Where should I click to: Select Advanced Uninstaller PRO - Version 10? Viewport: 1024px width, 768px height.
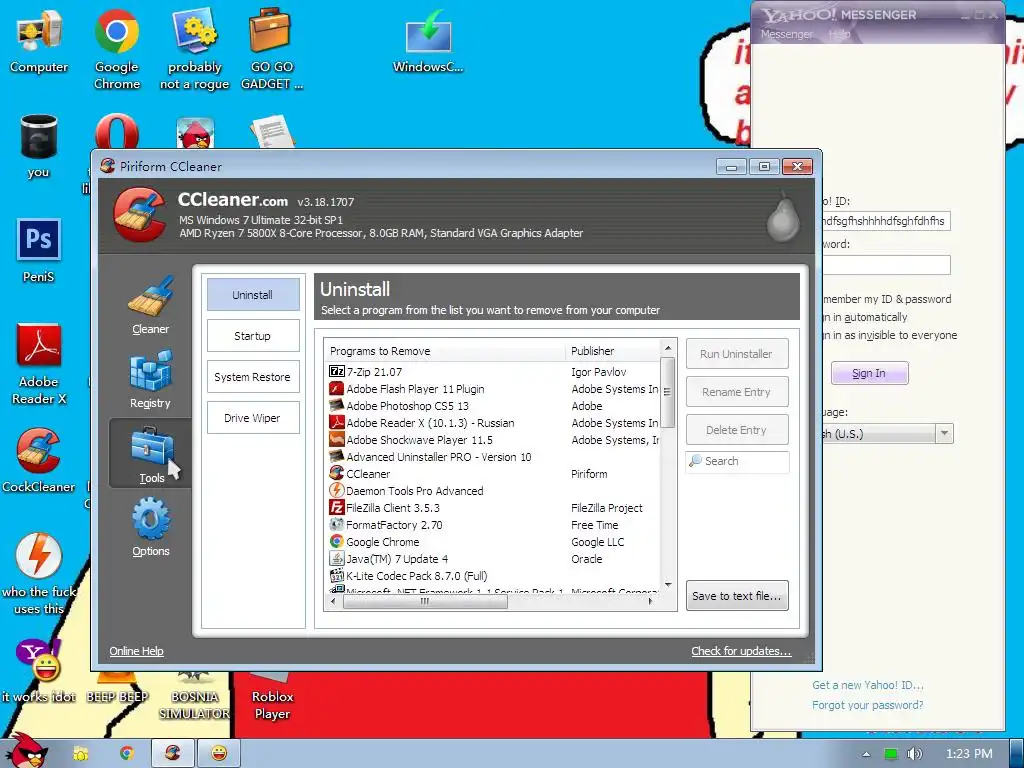493,456
